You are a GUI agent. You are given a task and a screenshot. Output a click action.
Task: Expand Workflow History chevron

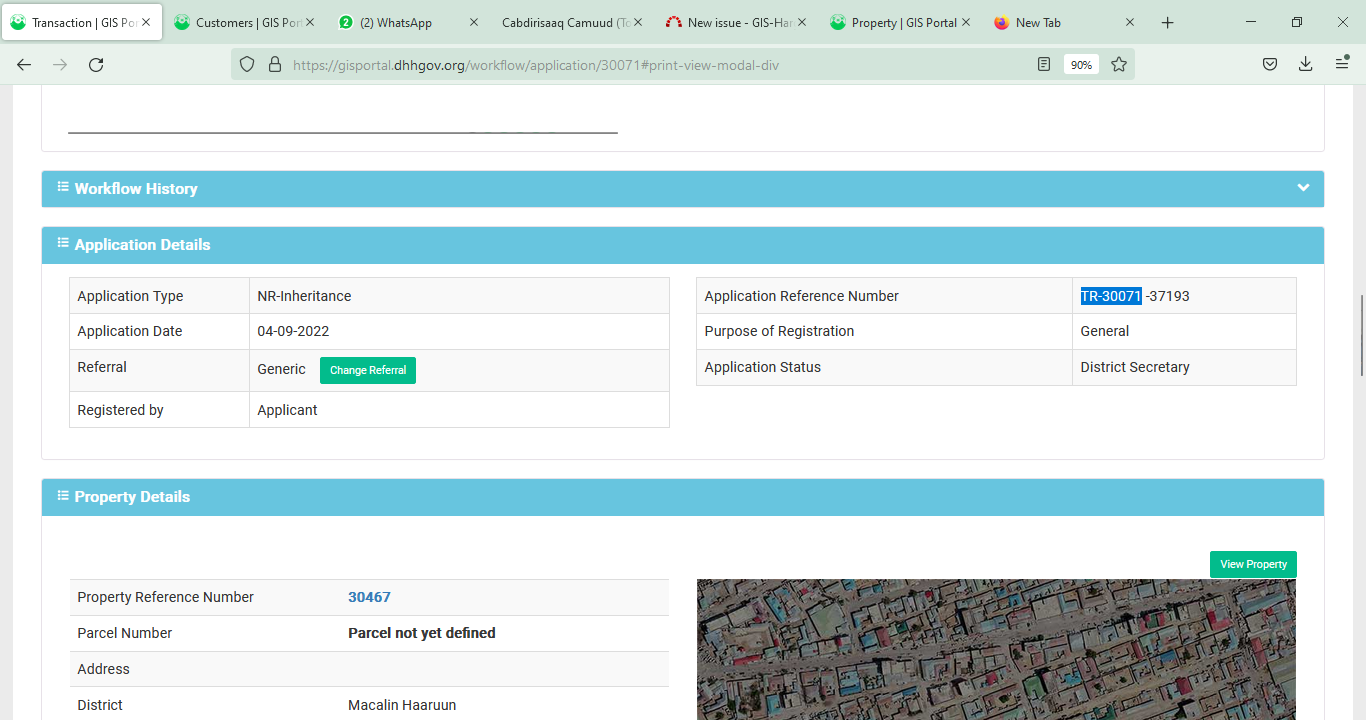point(1303,188)
